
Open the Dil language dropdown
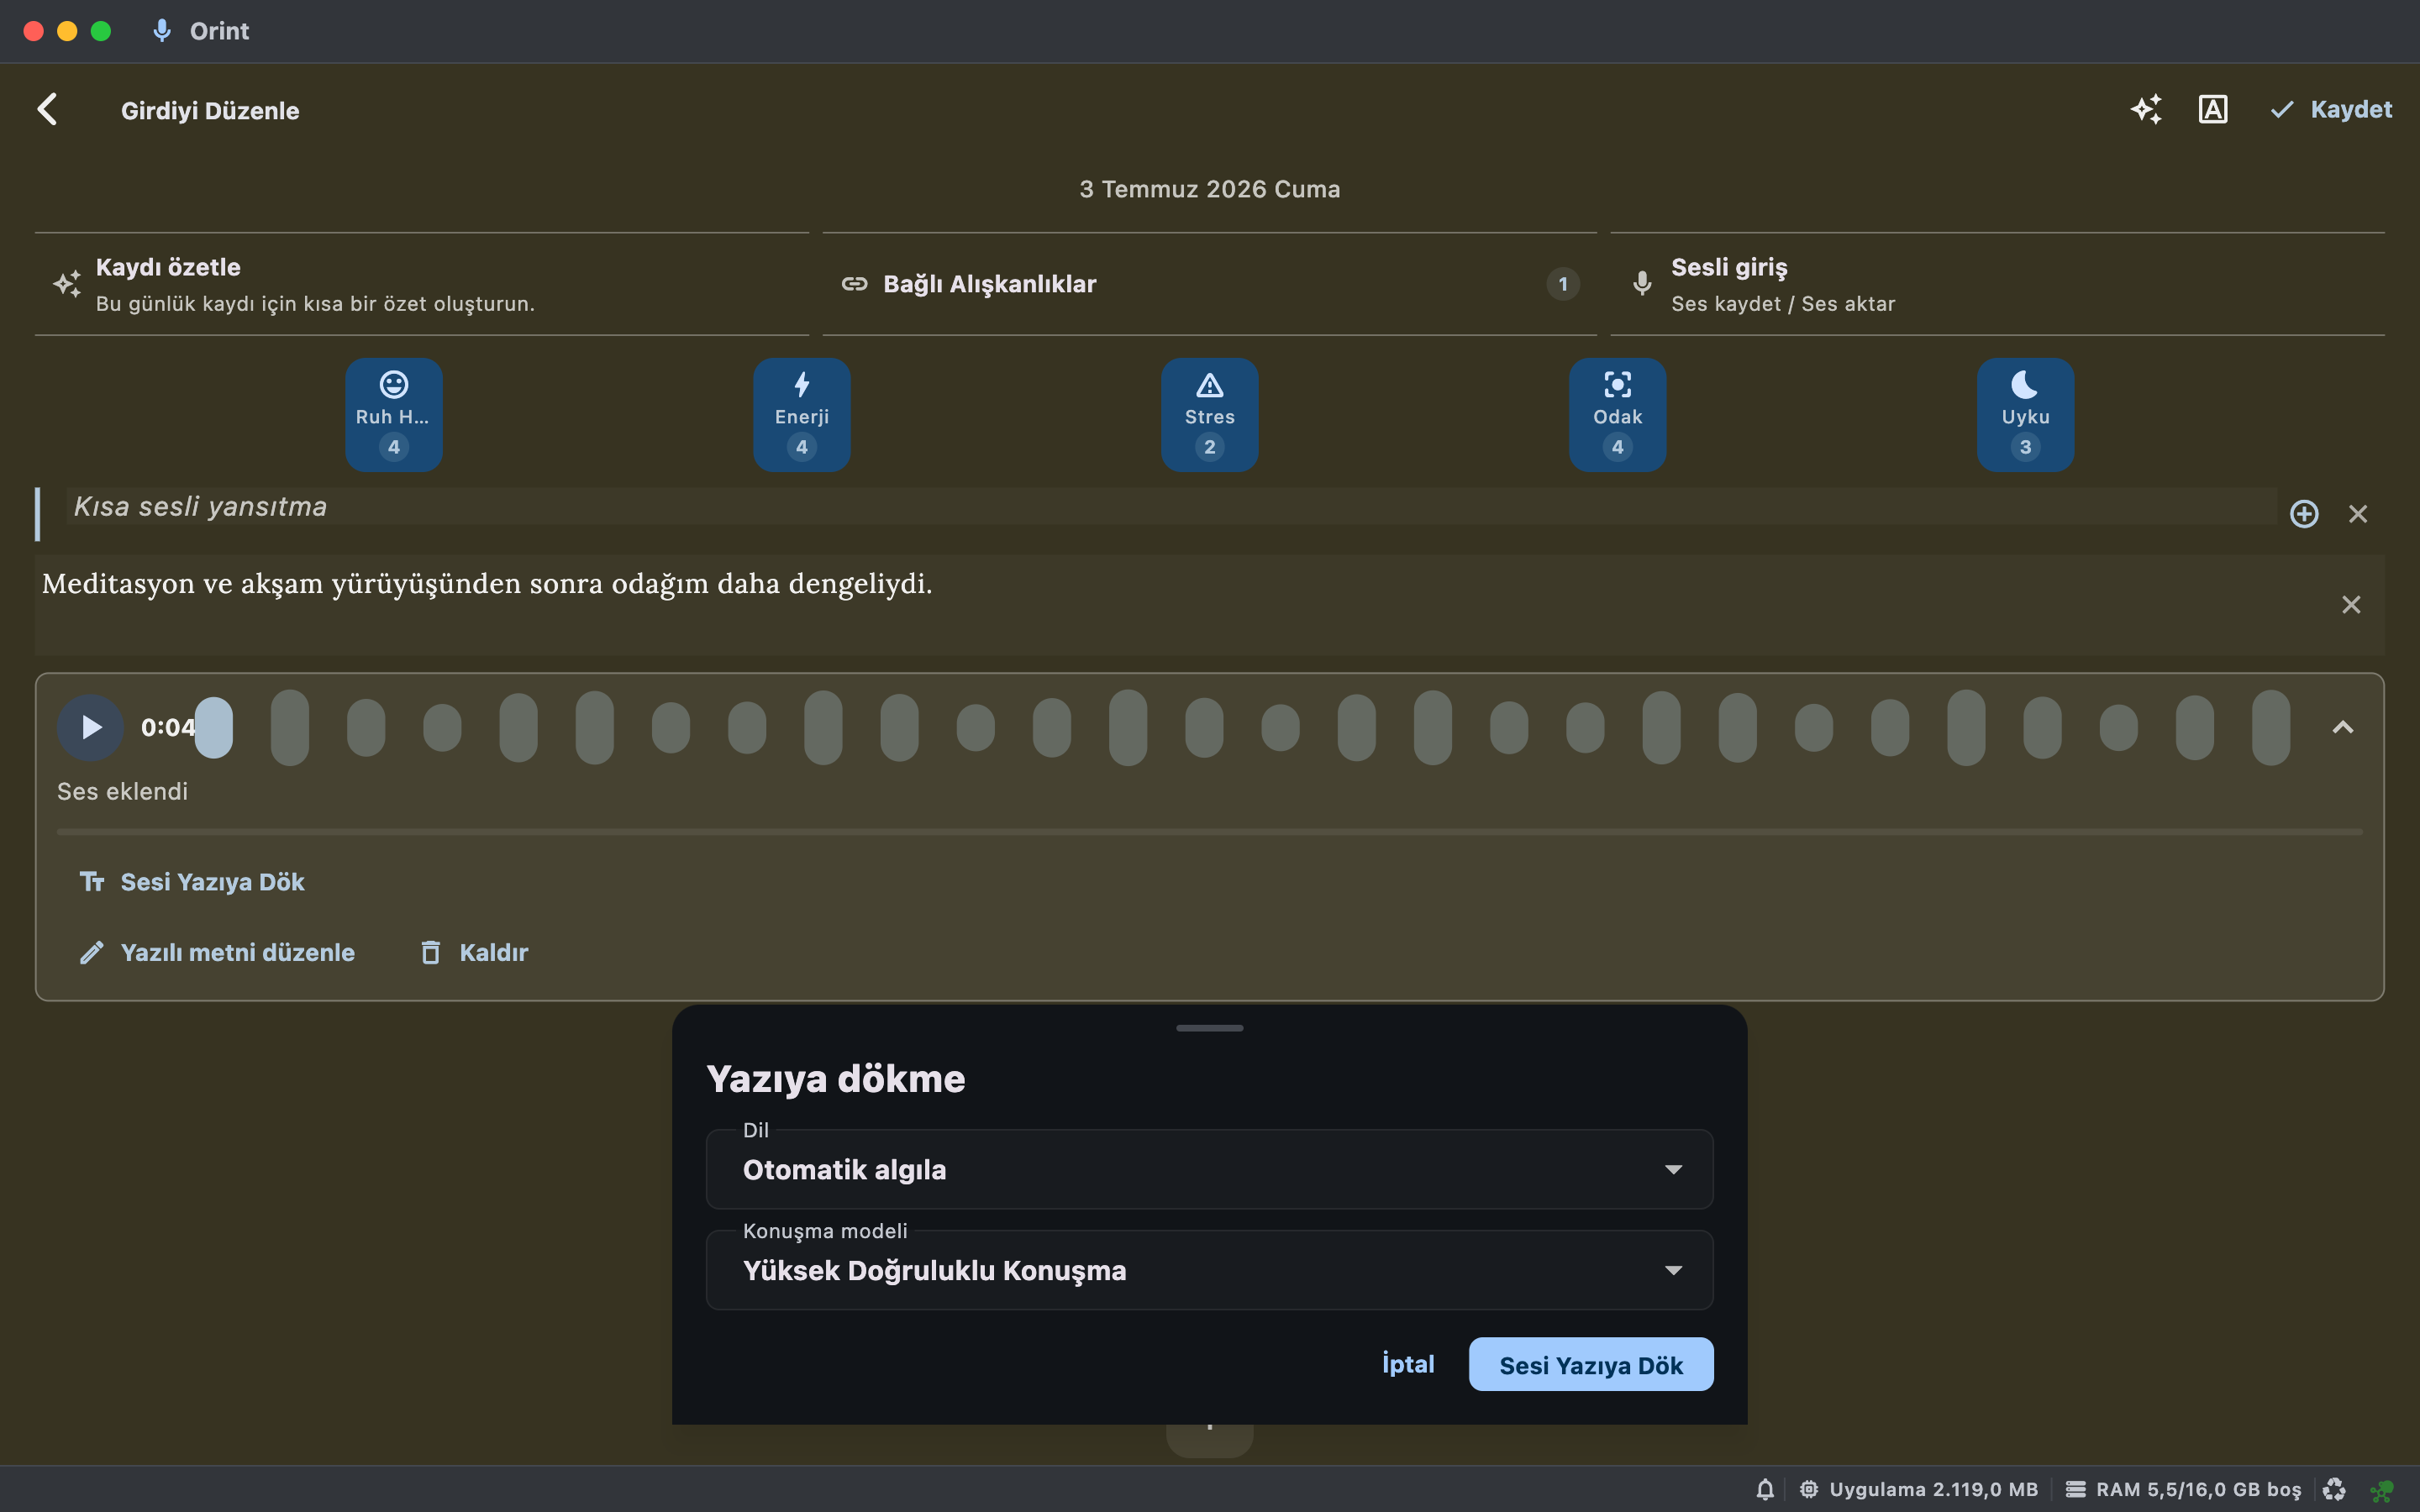1209,1169
